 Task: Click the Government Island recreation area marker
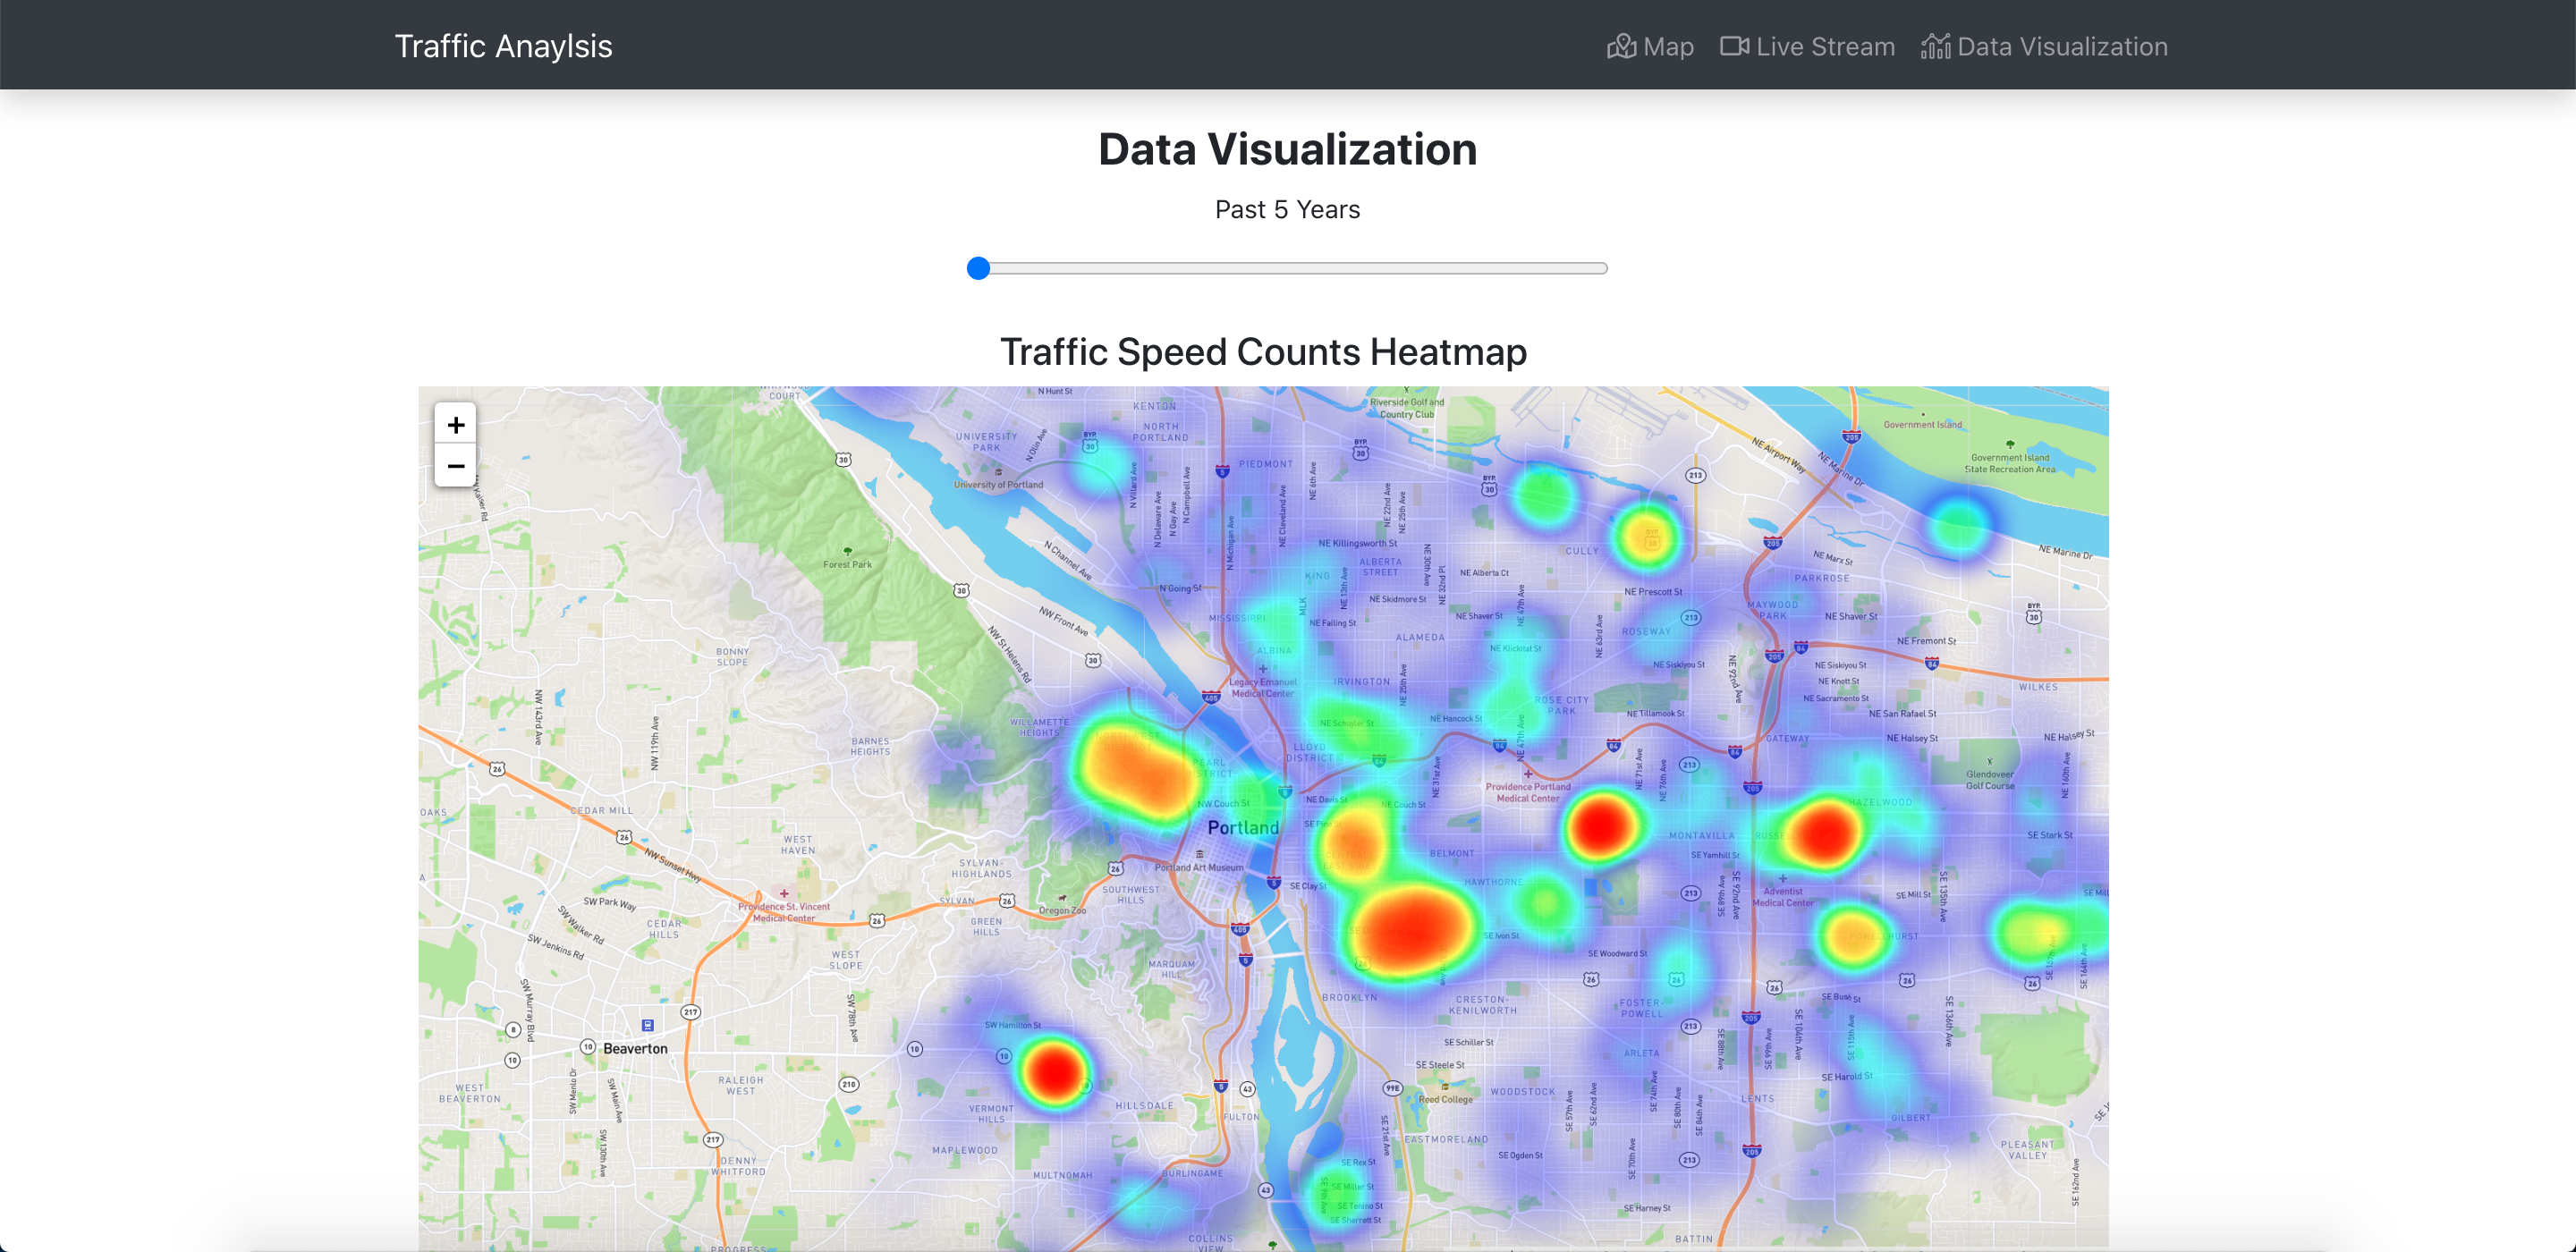(2010, 444)
